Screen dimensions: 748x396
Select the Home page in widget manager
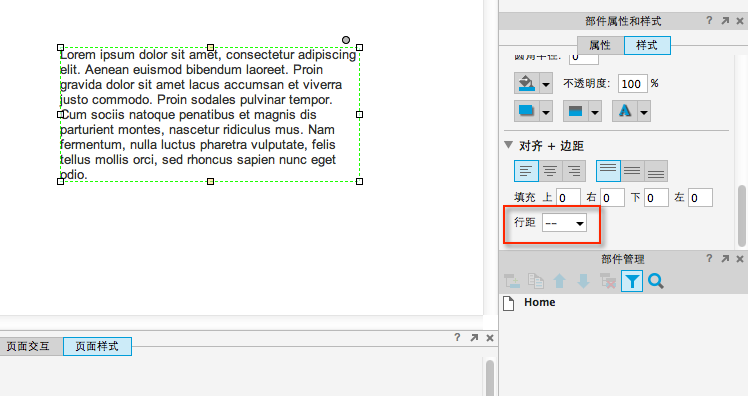(x=540, y=302)
